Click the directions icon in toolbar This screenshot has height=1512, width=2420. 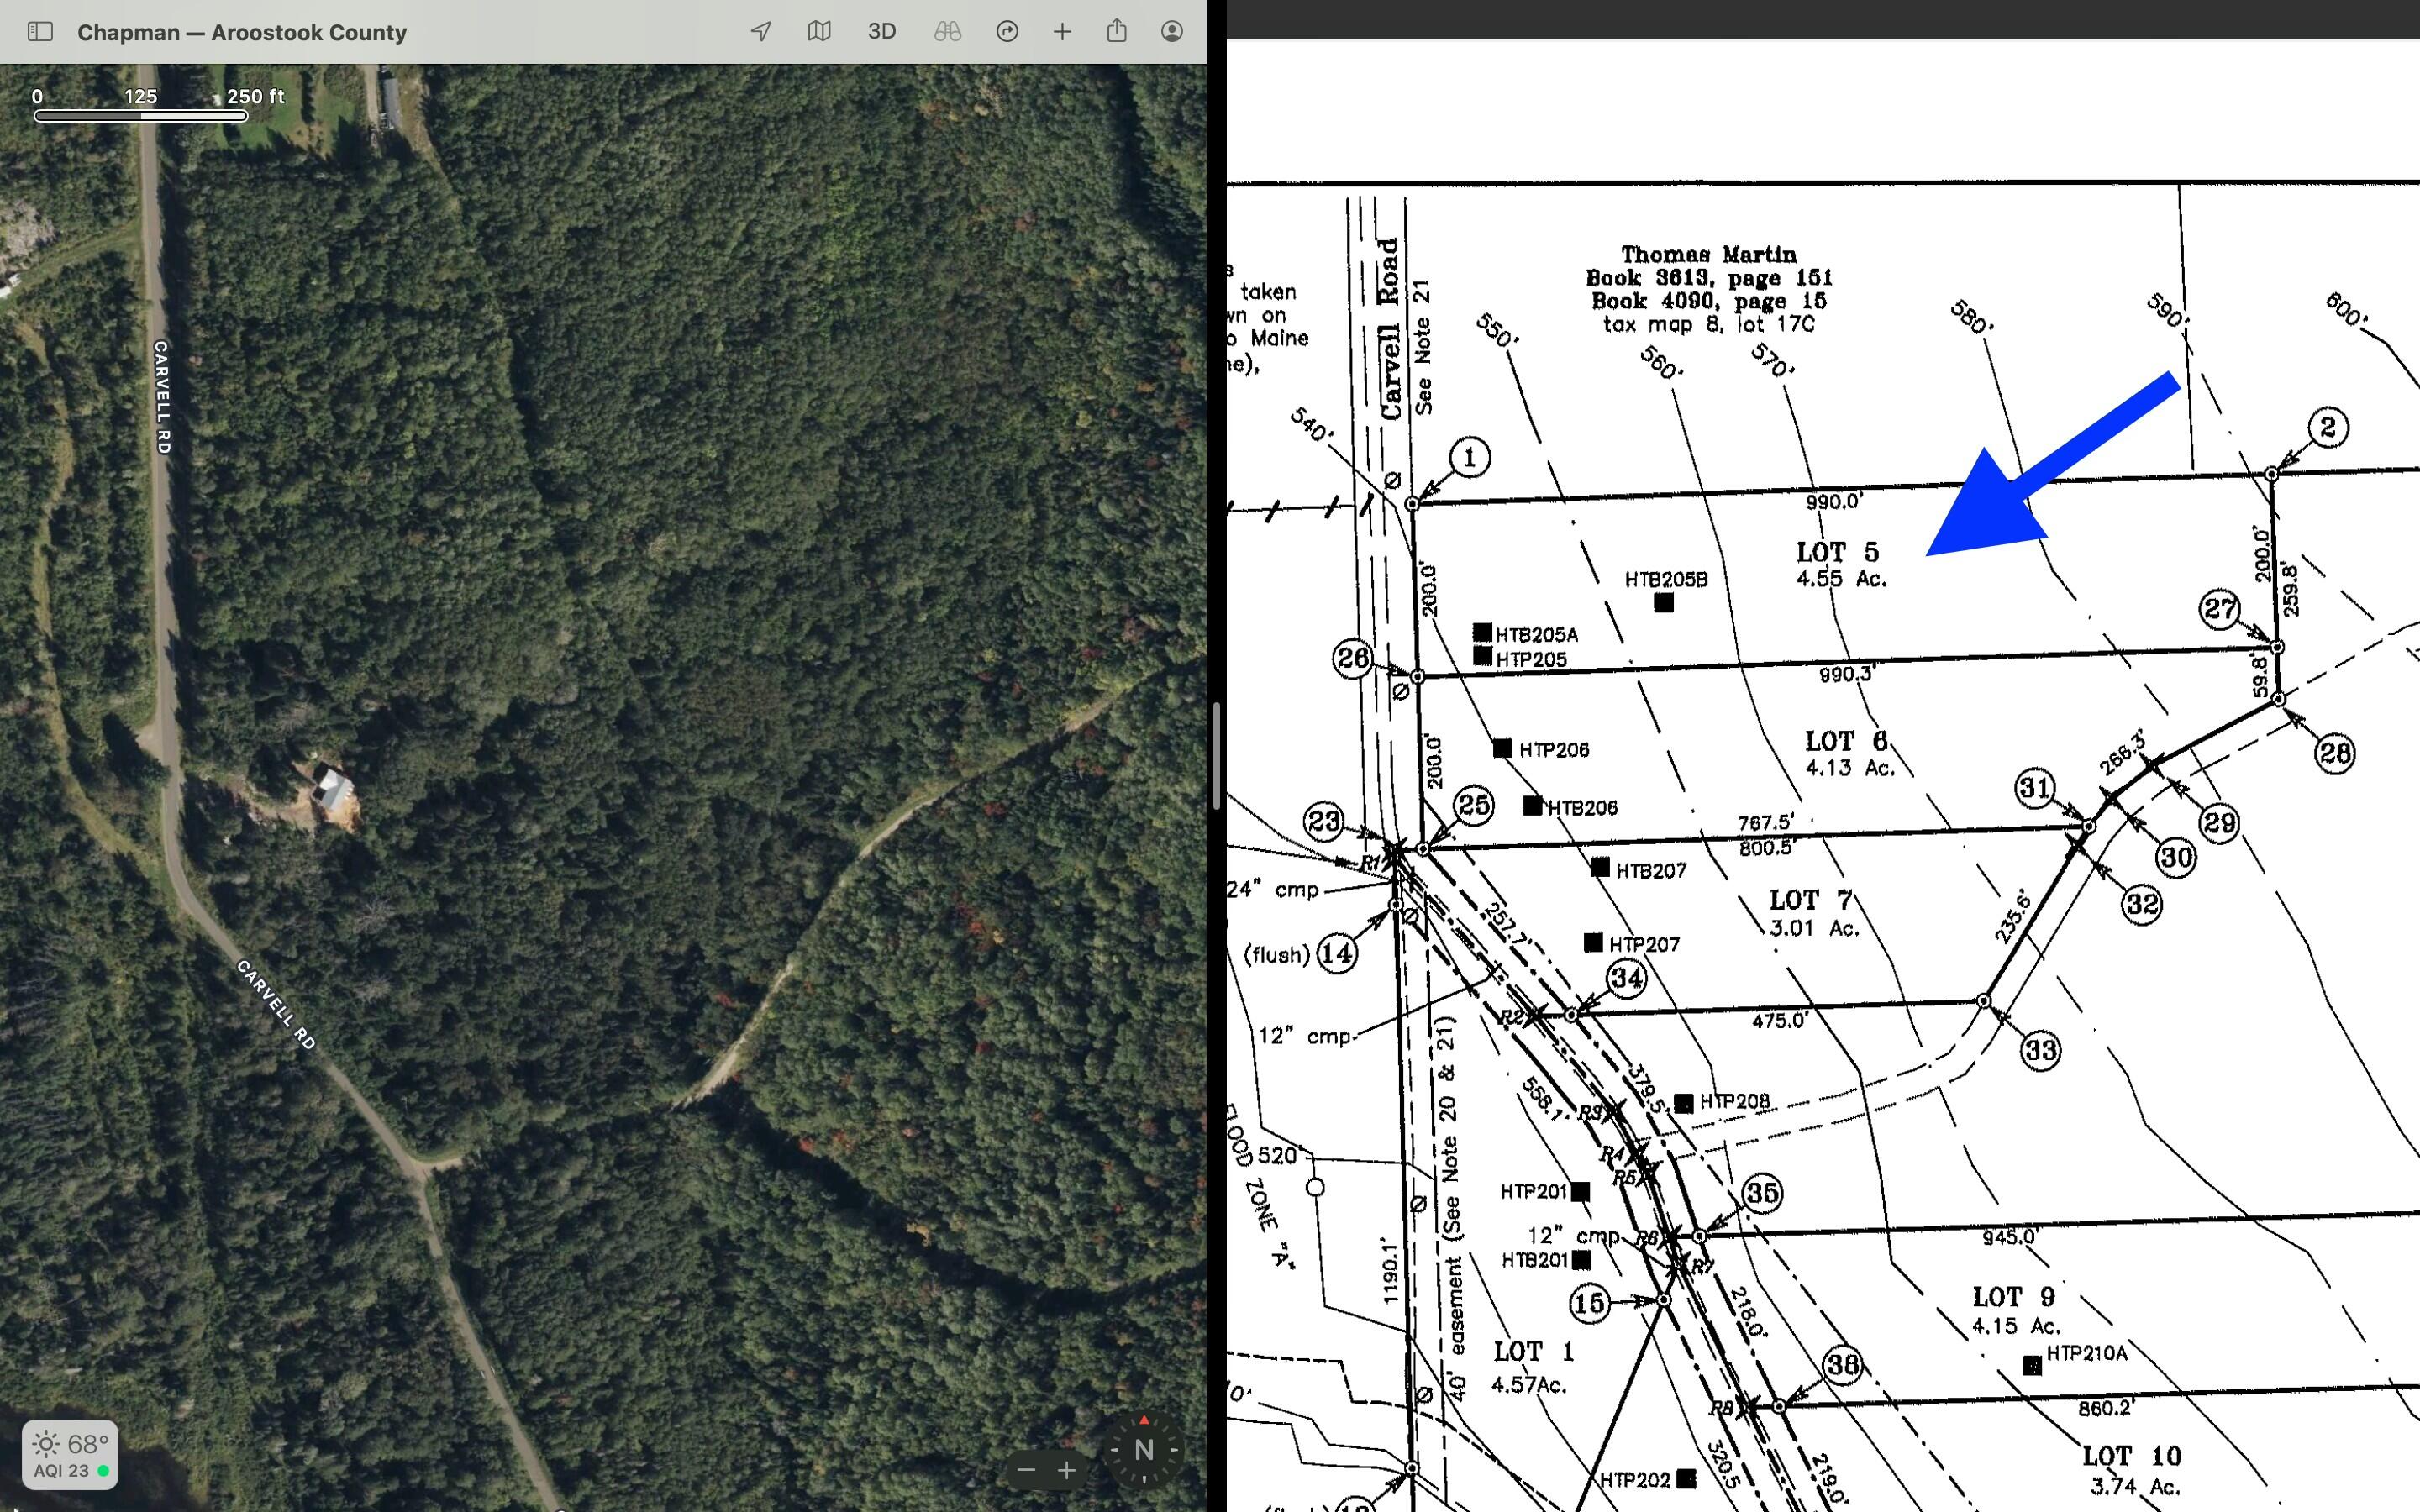(x=1007, y=32)
